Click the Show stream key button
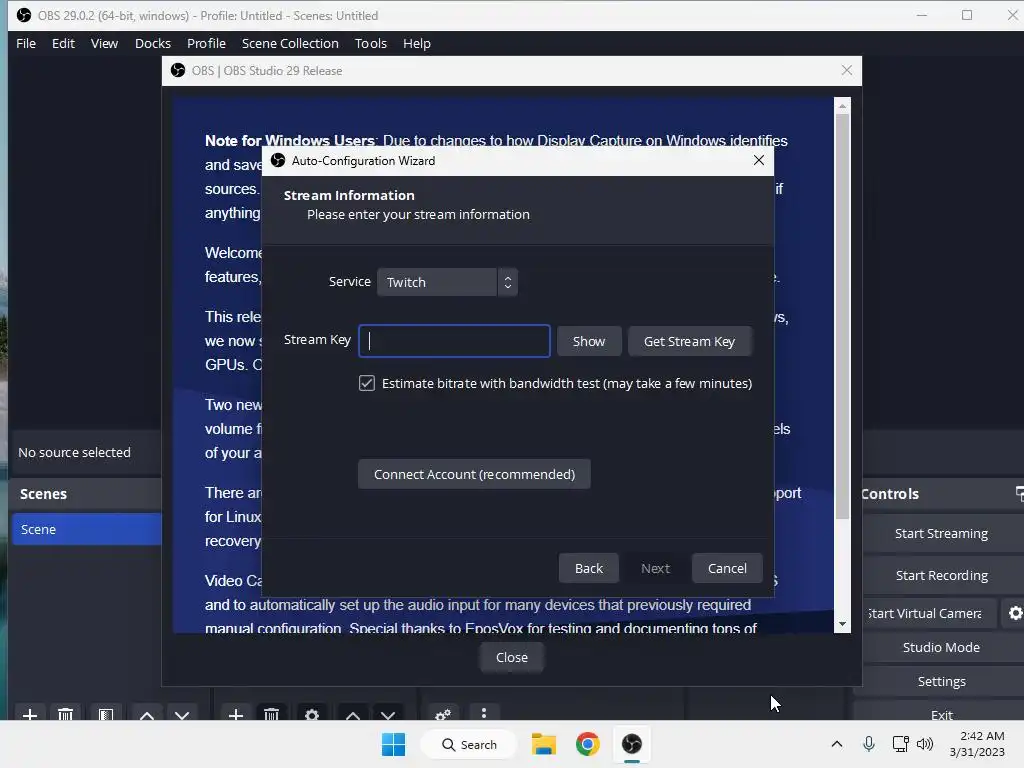Screen dimensions: 1024x768 [x=588, y=342]
